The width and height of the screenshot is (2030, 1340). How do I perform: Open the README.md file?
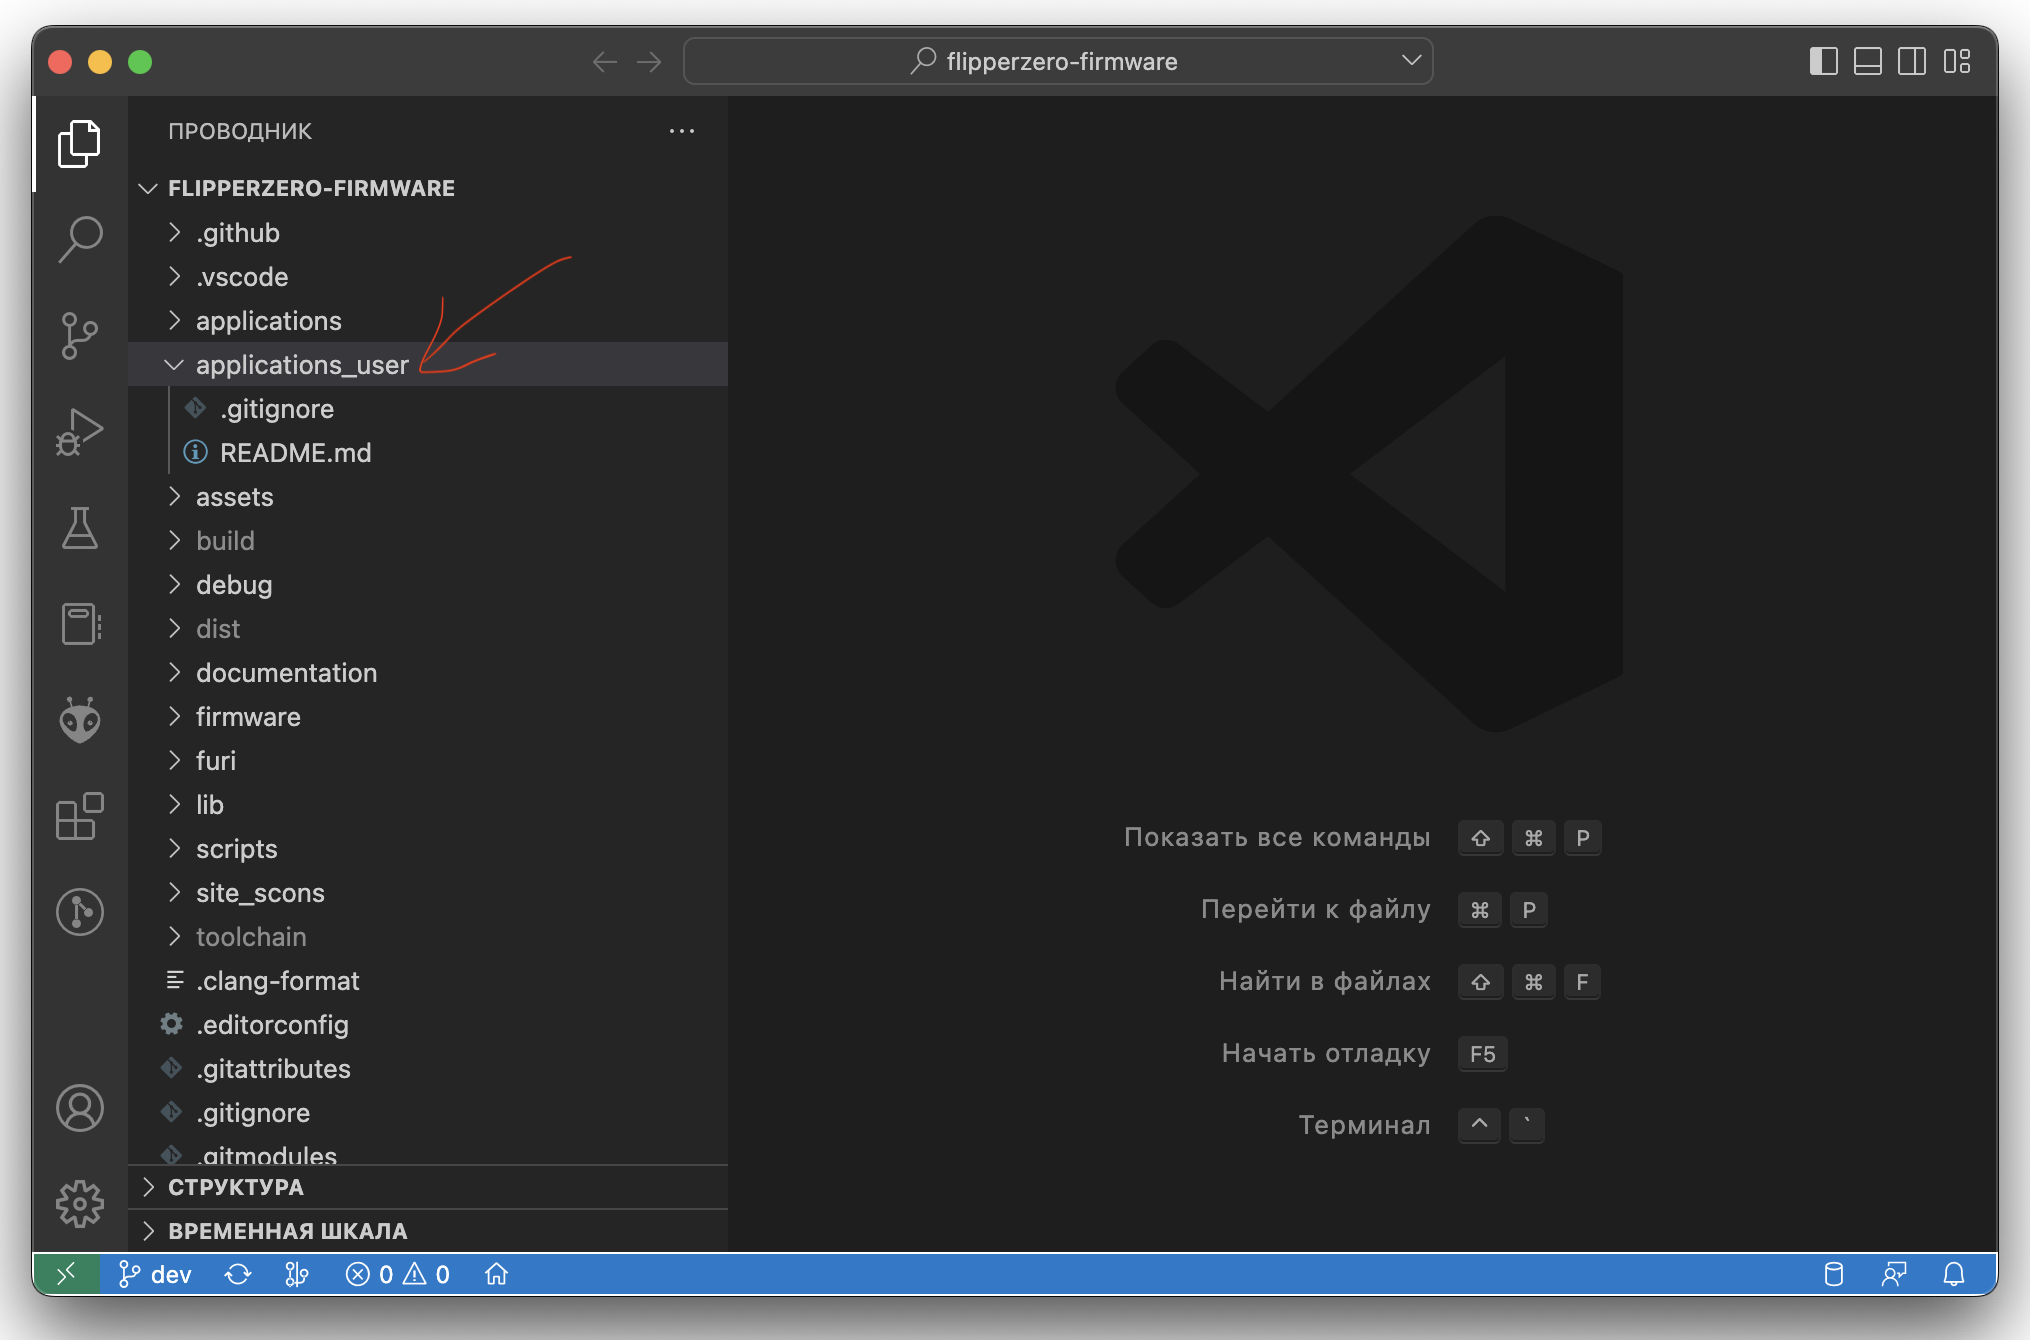(x=428, y=452)
